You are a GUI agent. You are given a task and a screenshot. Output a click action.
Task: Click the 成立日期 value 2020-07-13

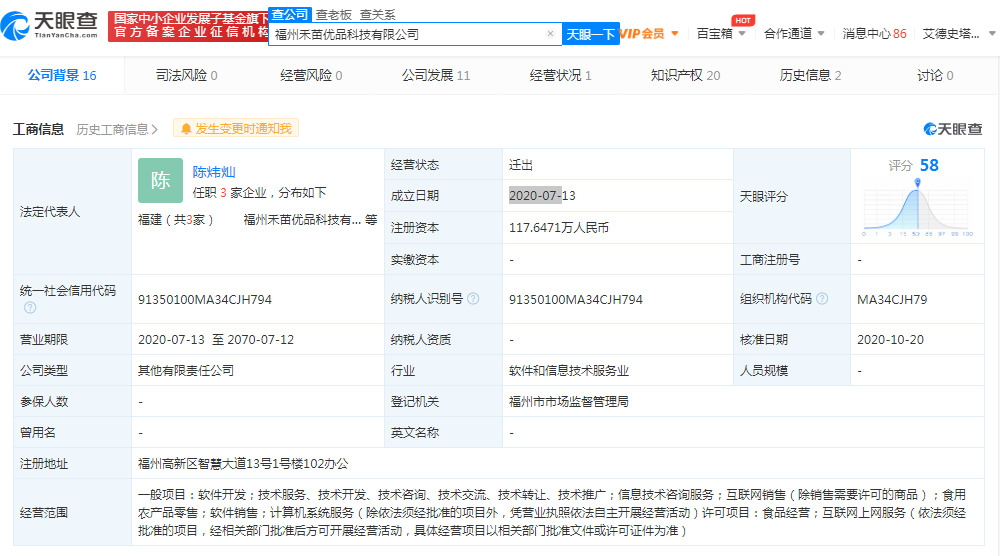click(x=542, y=196)
